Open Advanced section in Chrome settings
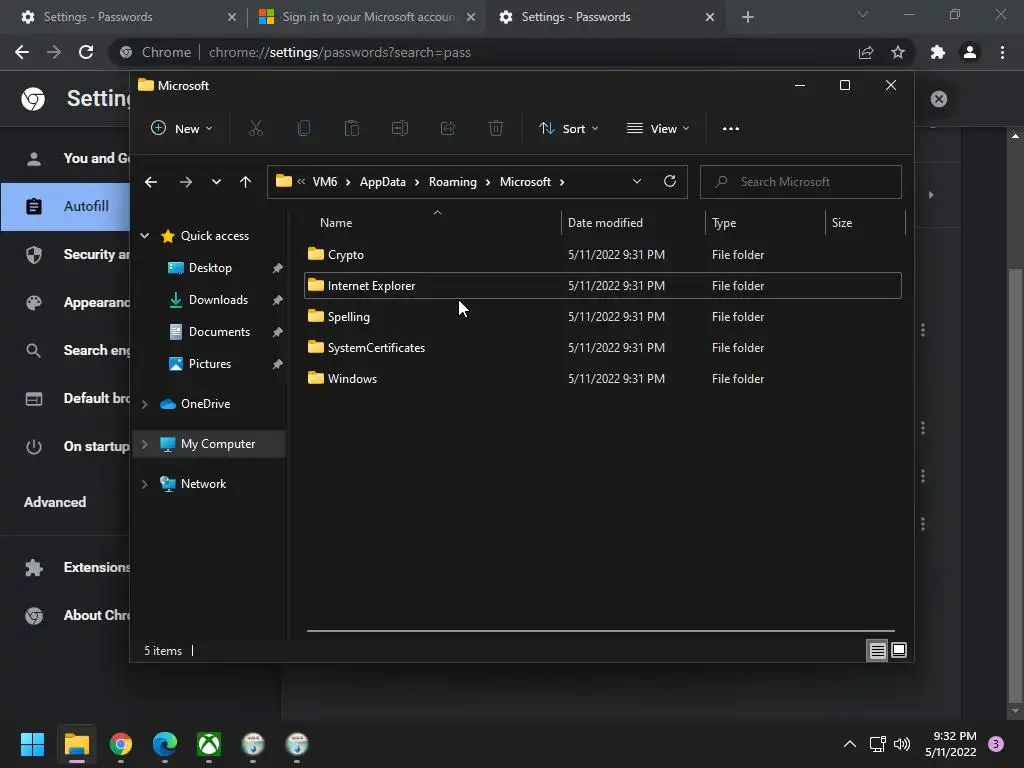Viewport: 1024px width, 768px height. click(55, 502)
